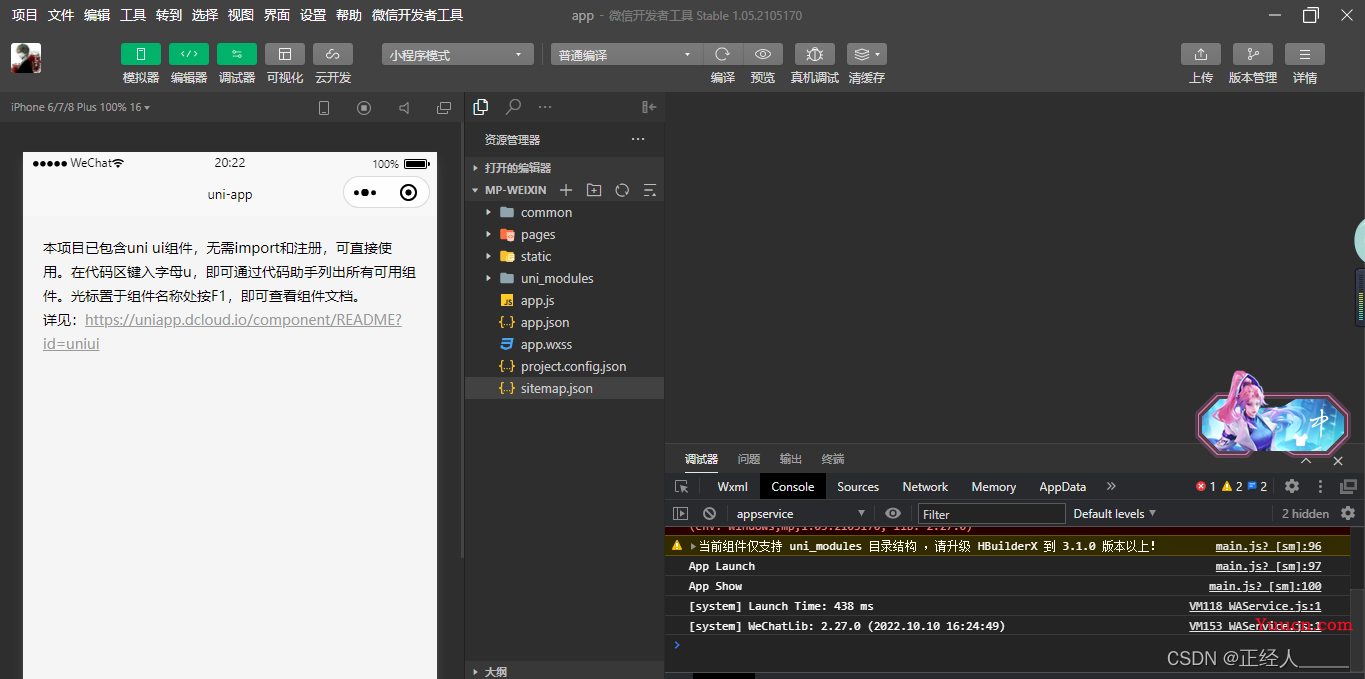Image resolution: width=1365 pixels, height=679 pixels.
Task: Switch to the 终端 terminal tab
Action: [833, 459]
